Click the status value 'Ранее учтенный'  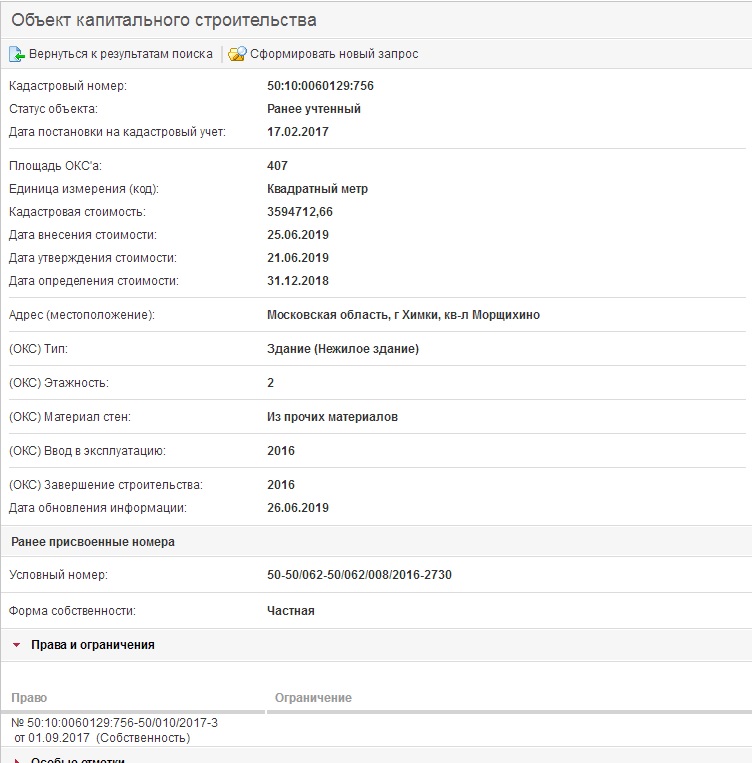(314, 109)
